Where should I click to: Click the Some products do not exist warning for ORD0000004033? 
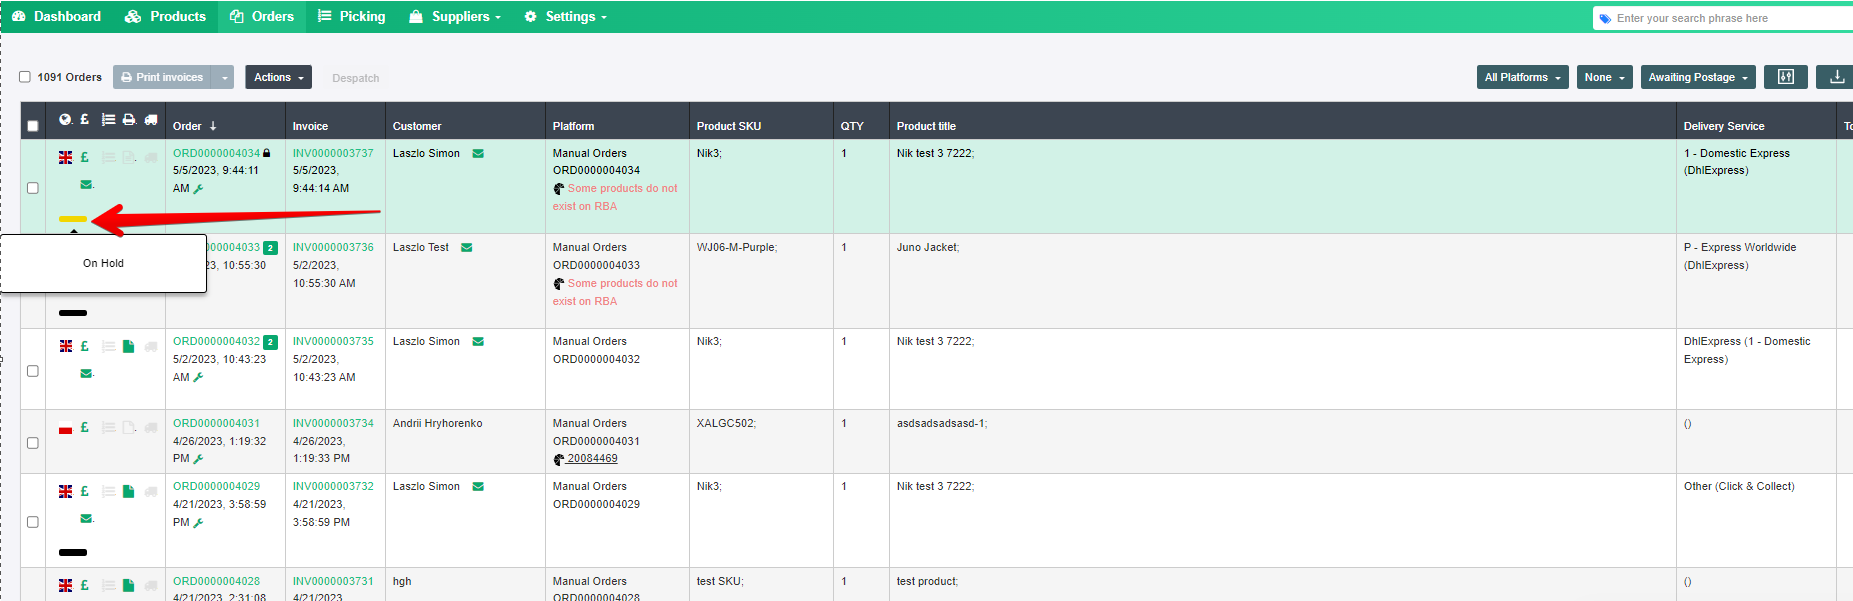pos(615,292)
